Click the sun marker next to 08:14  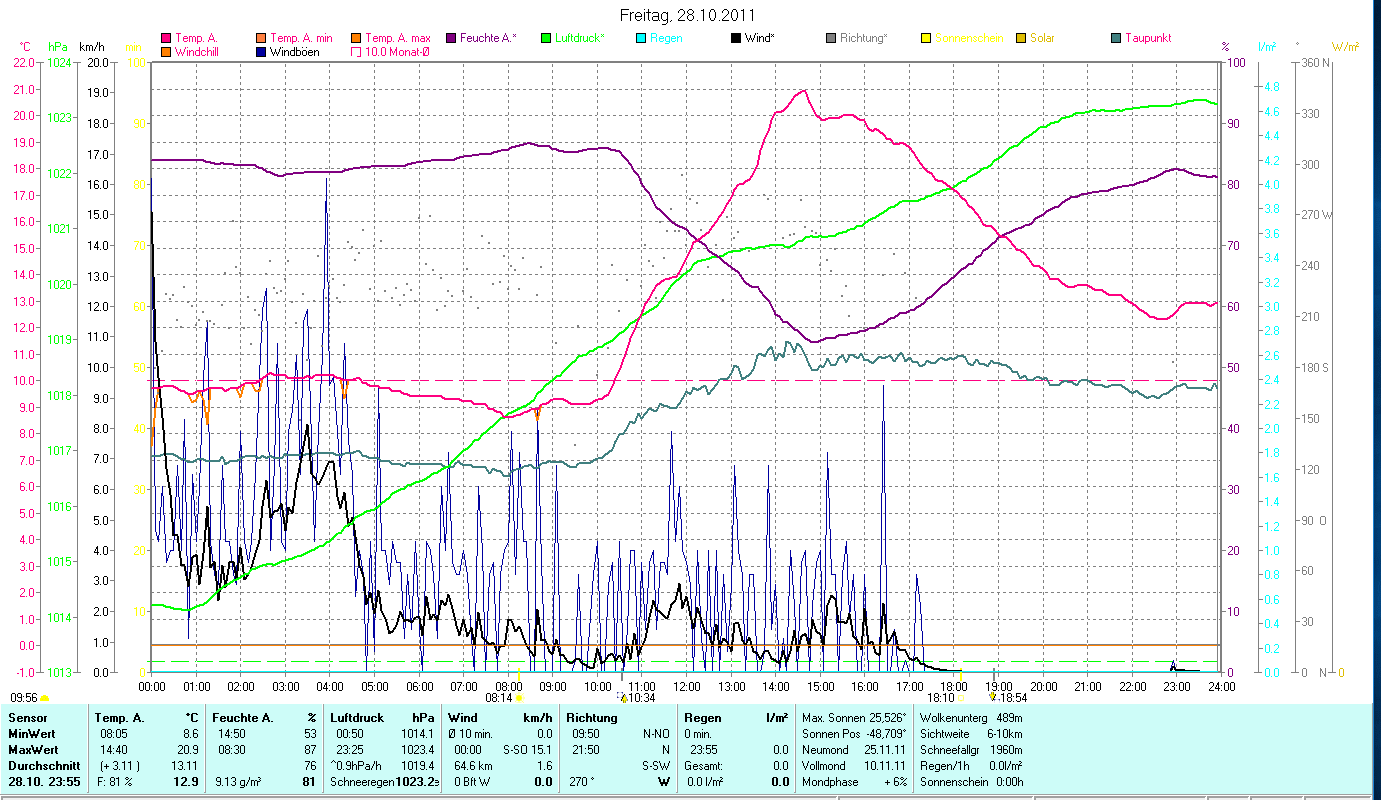[x=518, y=697]
